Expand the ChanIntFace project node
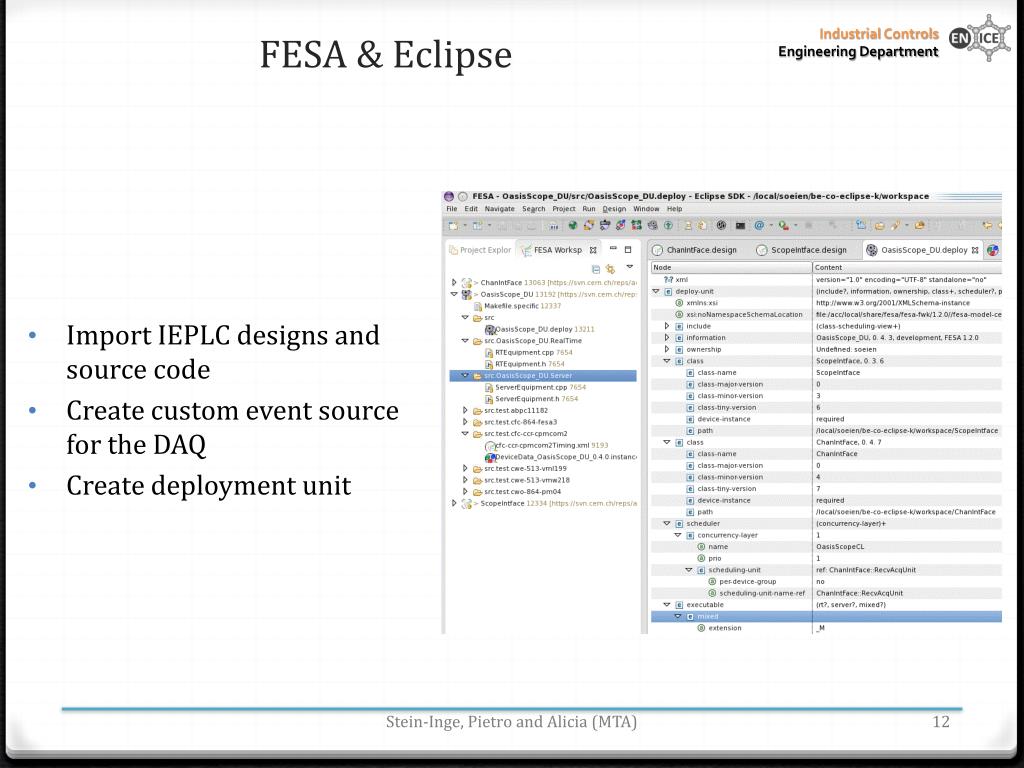The height and width of the screenshot is (768, 1024). 455,283
